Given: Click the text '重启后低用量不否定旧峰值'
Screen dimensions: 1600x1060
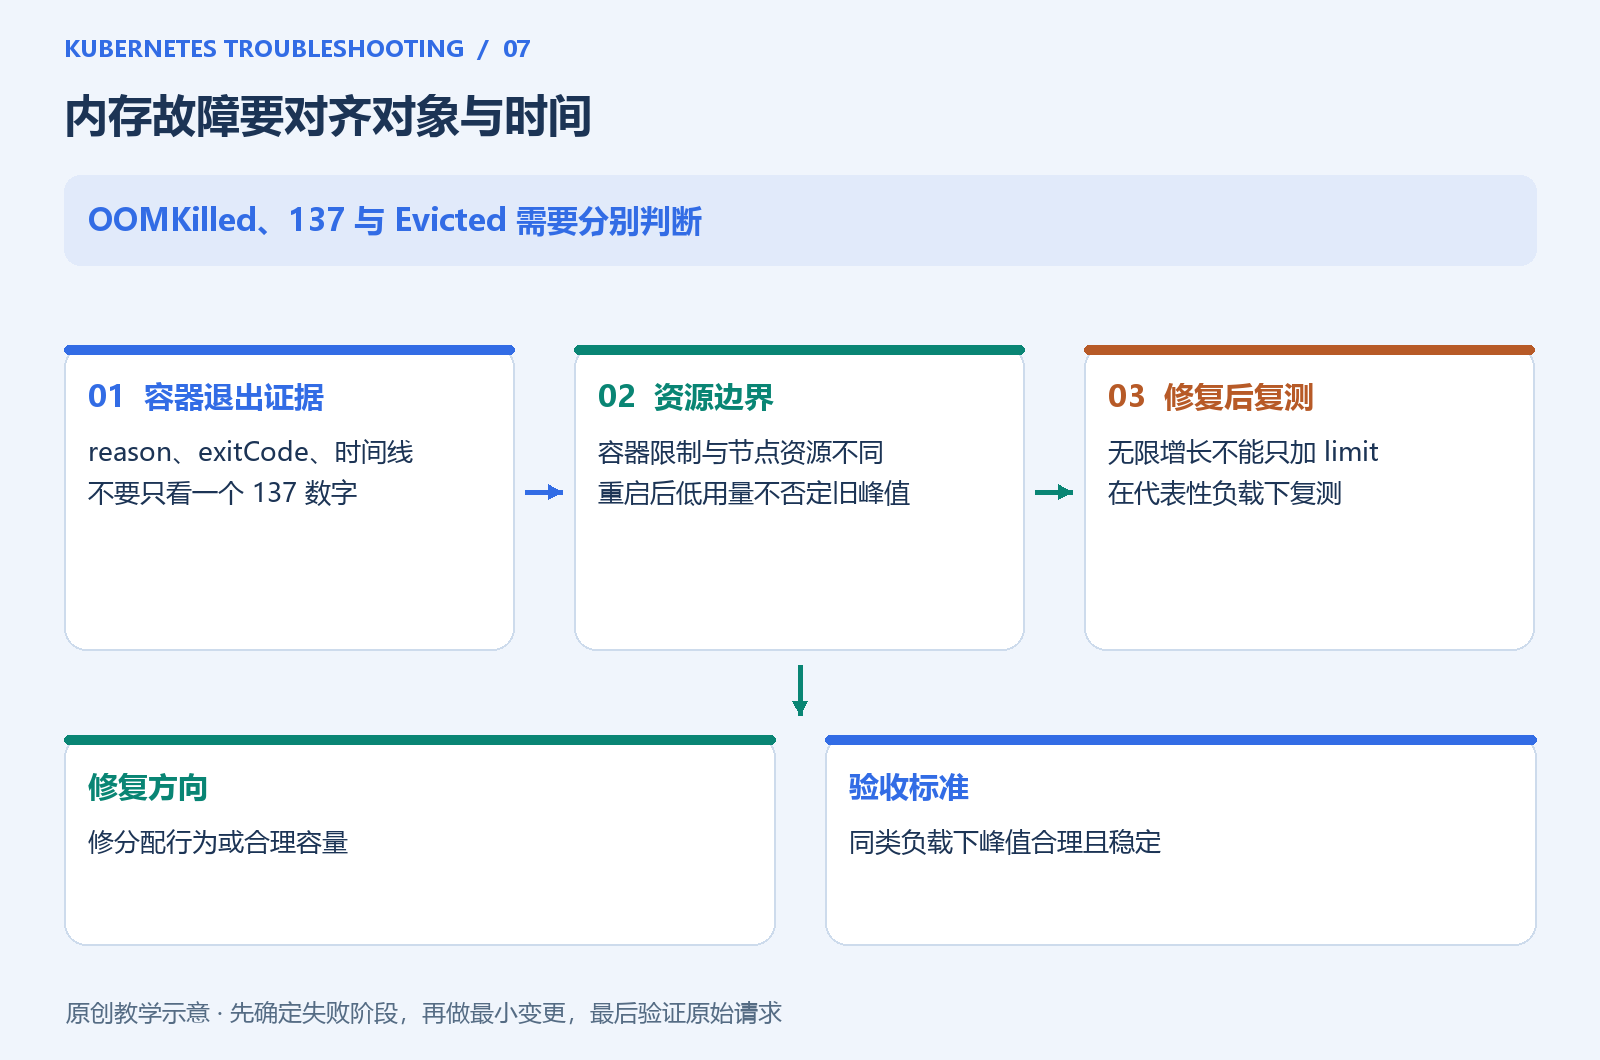Looking at the screenshot, I should [754, 493].
